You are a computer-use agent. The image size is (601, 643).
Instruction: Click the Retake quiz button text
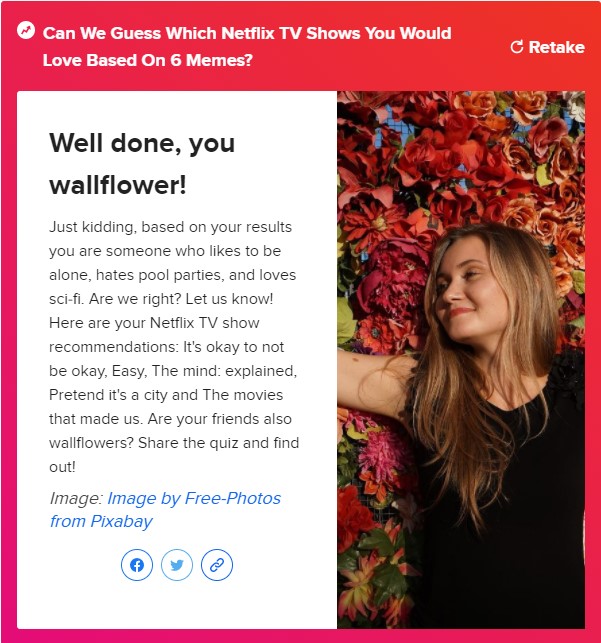click(556, 47)
